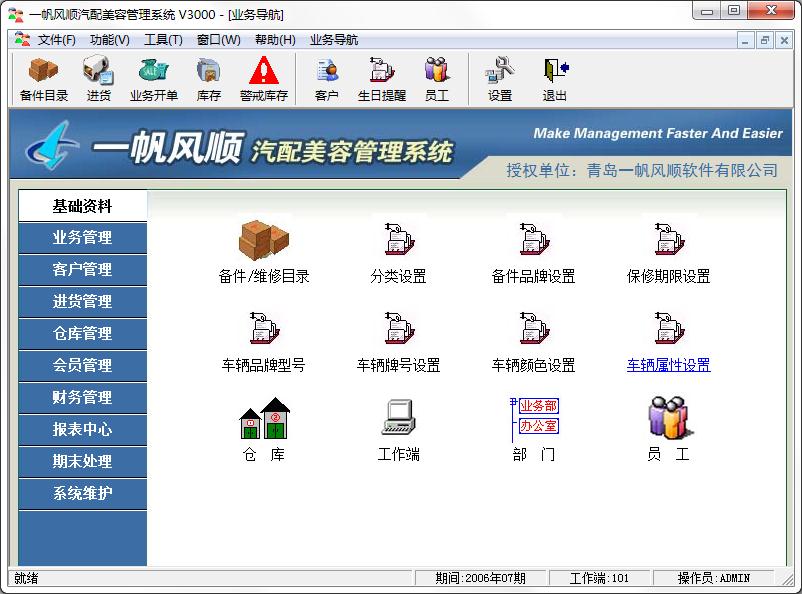The width and height of the screenshot is (802, 594).
Task: Open 系统维护 in sidebar
Action: [x=82, y=493]
